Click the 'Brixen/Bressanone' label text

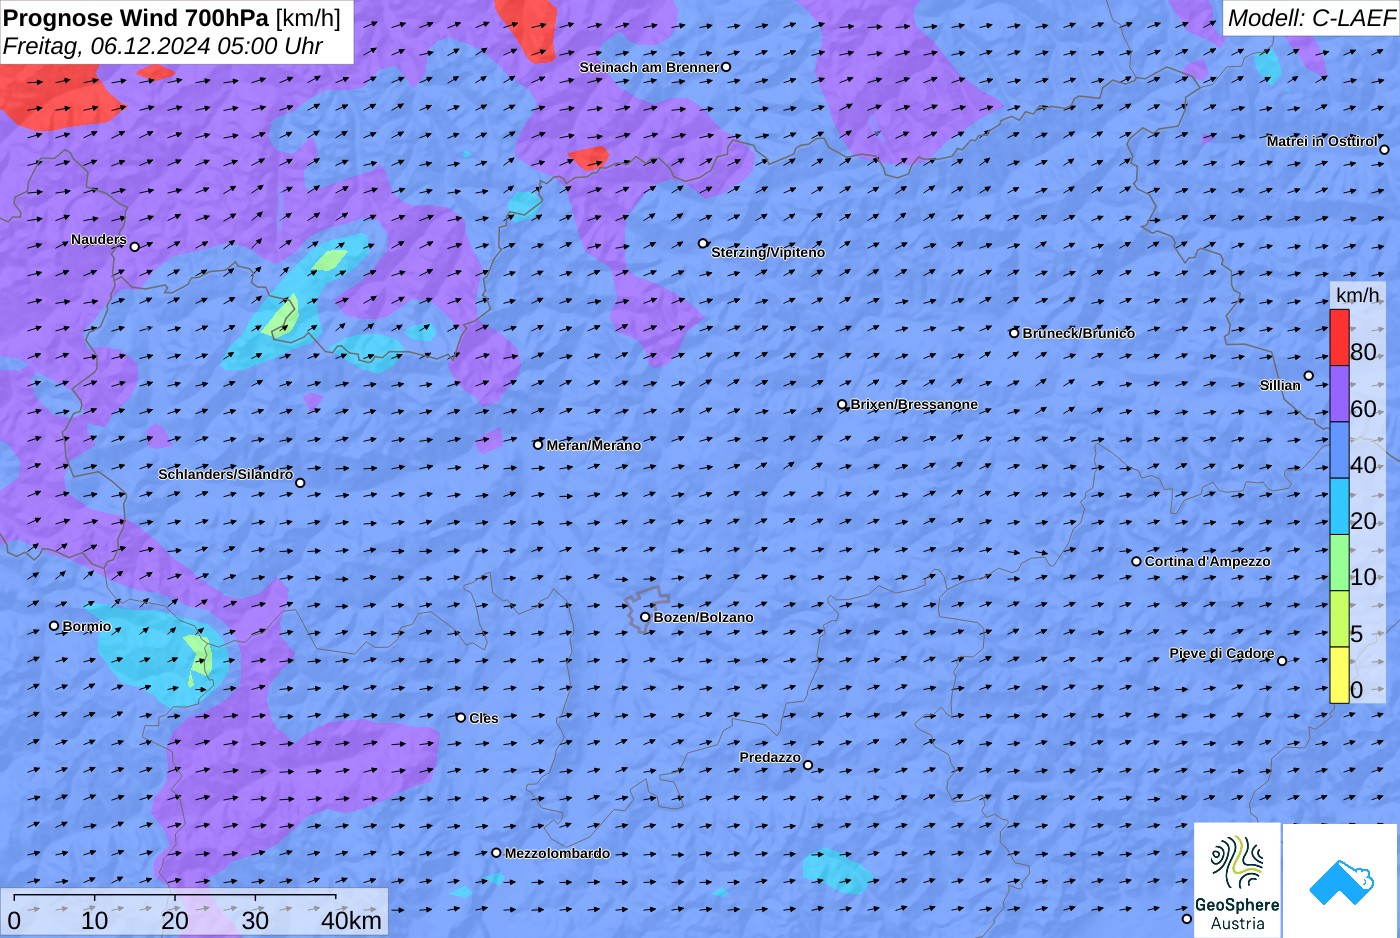914,404
